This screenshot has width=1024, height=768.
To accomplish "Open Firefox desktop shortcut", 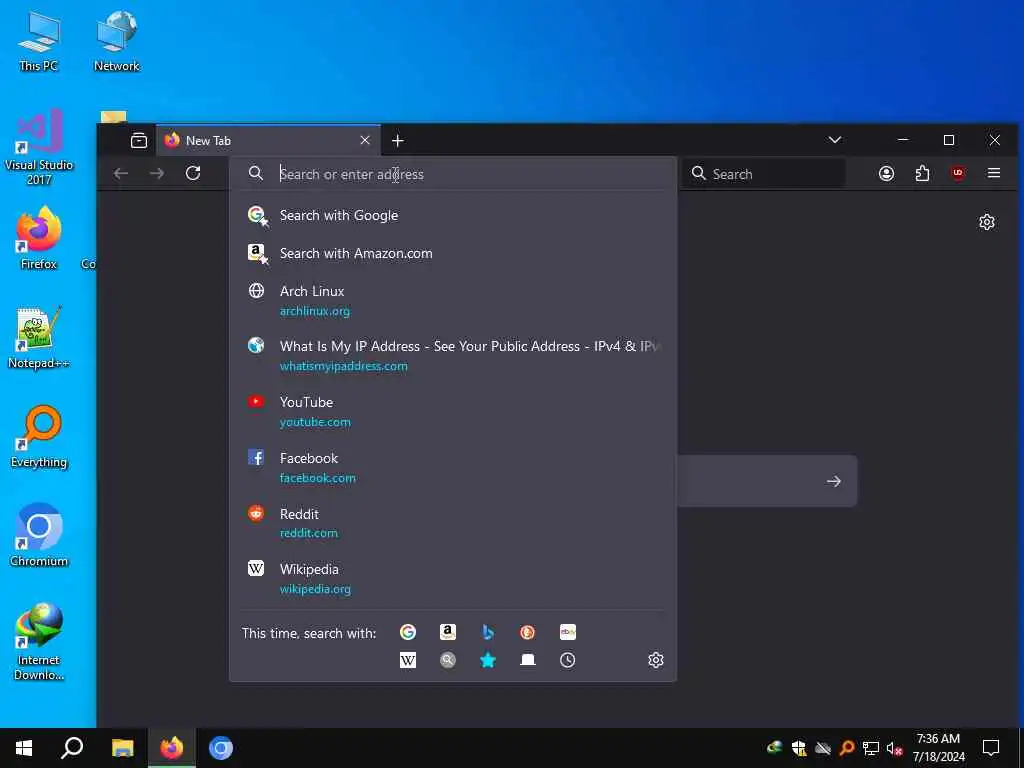I will 39,238.
